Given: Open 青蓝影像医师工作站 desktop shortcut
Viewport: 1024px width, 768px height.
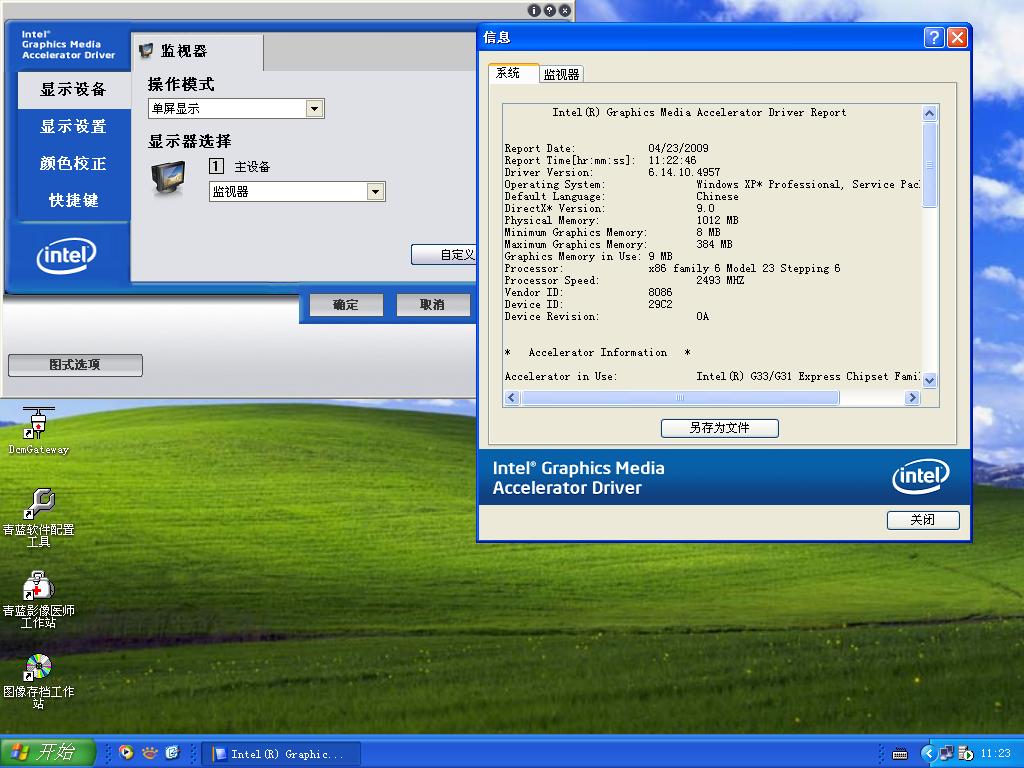Looking at the screenshot, I should (x=39, y=600).
